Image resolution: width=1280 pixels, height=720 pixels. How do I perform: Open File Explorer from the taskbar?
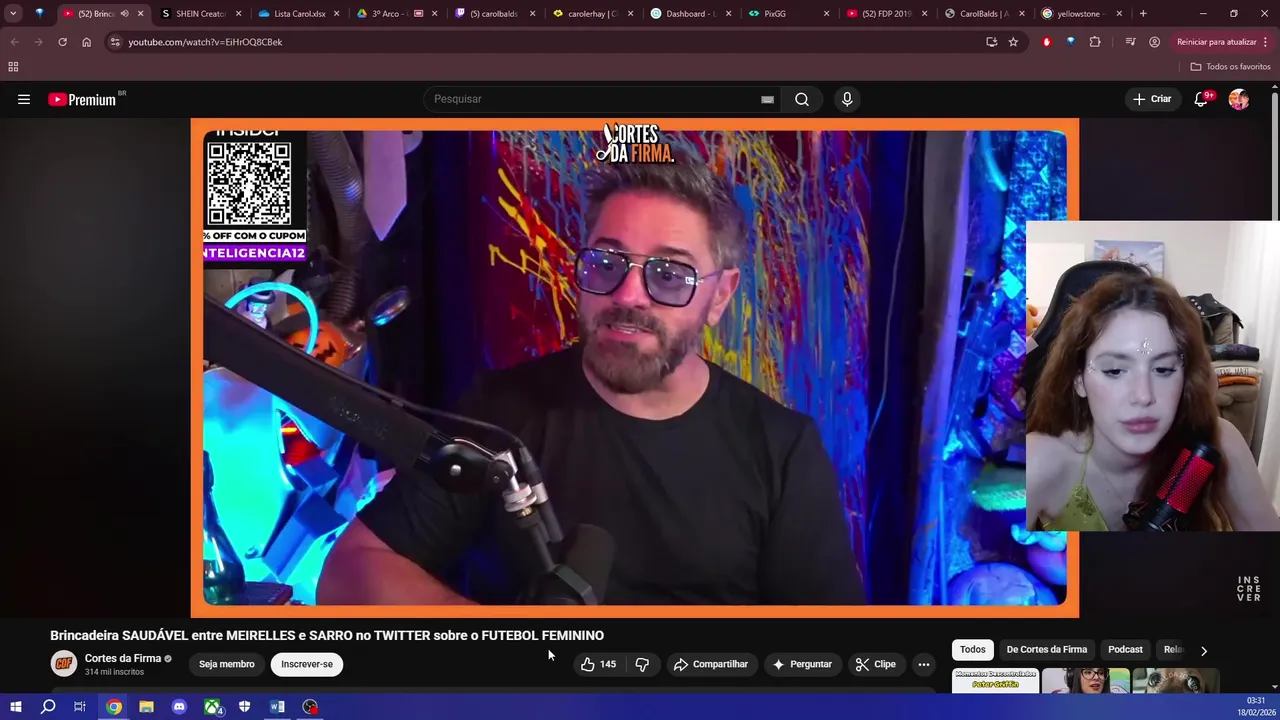tap(146, 707)
